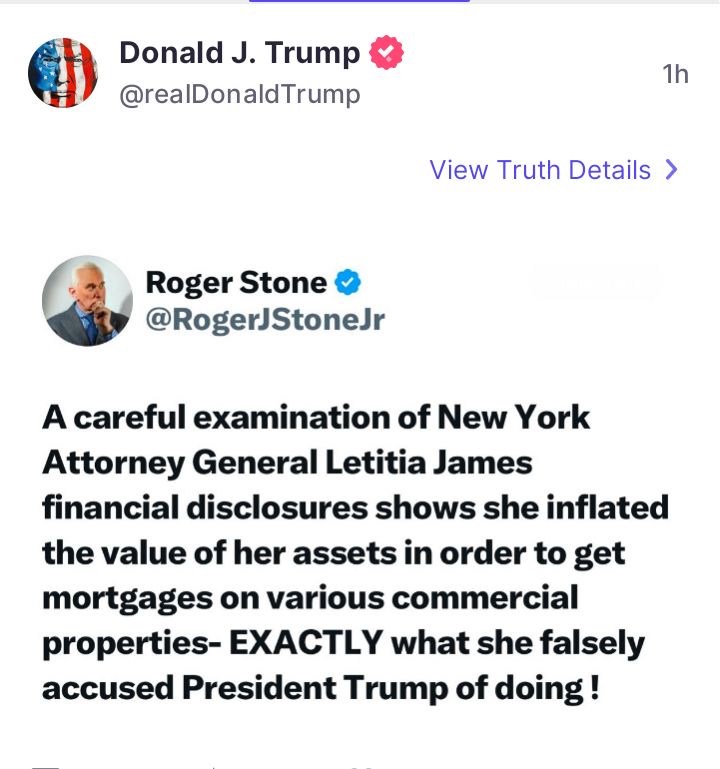
Task: Open the @RogerJStoneJr handle
Action: (265, 320)
